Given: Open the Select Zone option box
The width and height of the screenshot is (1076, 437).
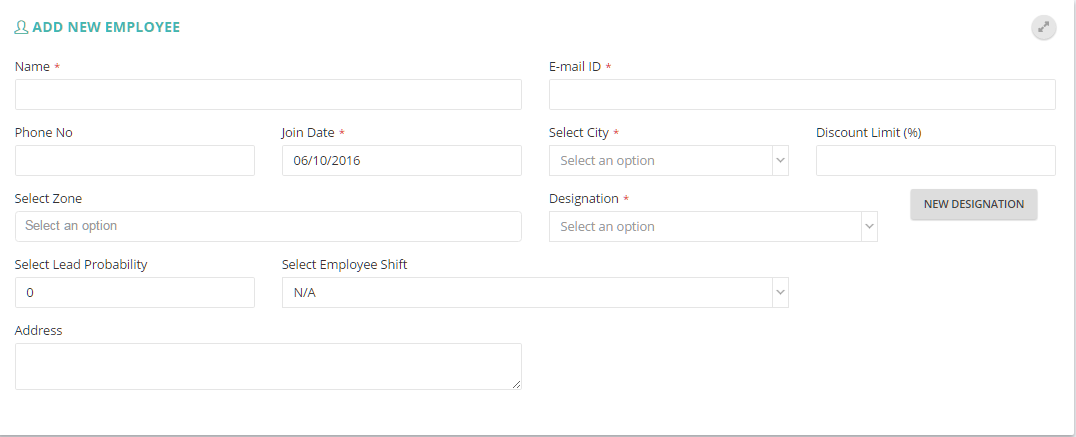Looking at the screenshot, I should pos(268,226).
